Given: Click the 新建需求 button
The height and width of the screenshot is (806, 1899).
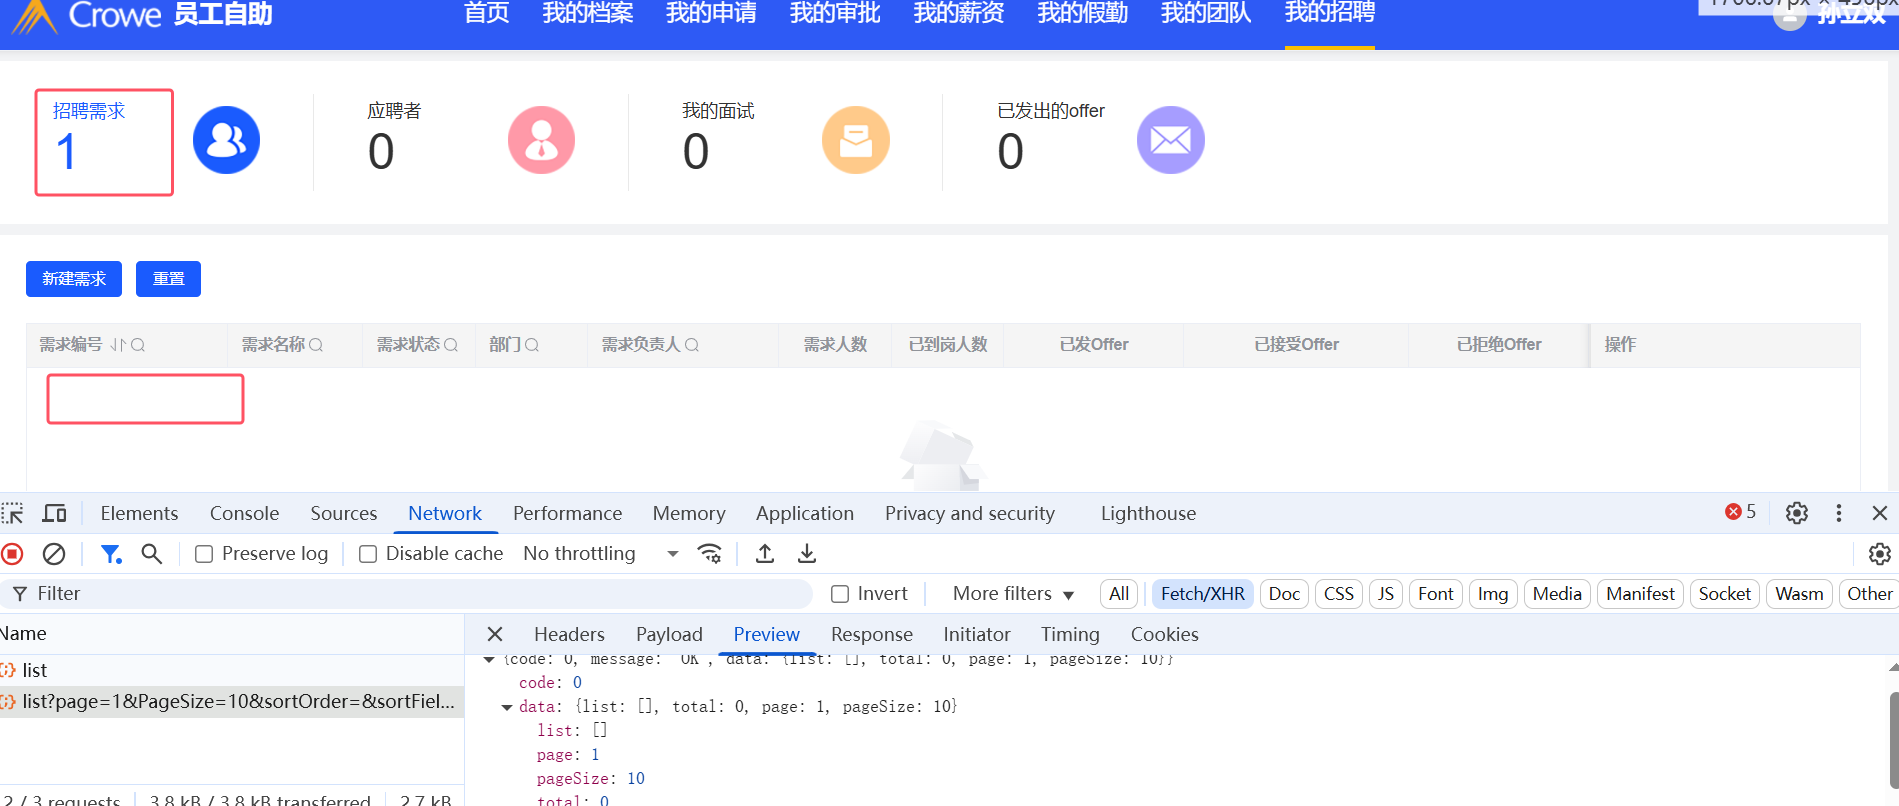Looking at the screenshot, I should coord(74,279).
